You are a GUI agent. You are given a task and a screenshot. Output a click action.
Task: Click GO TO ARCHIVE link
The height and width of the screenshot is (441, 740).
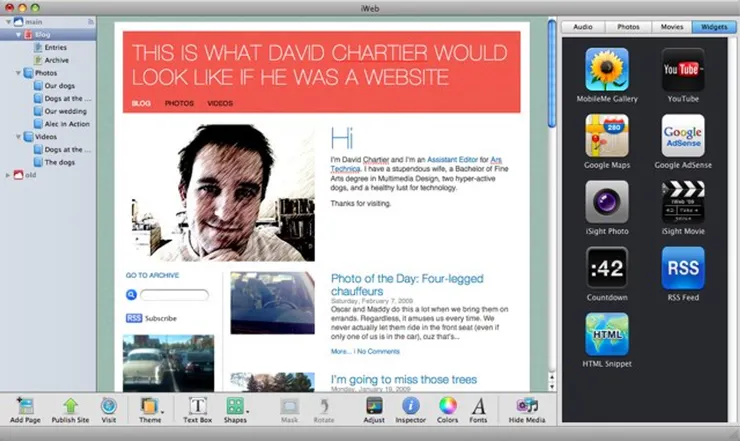152,275
